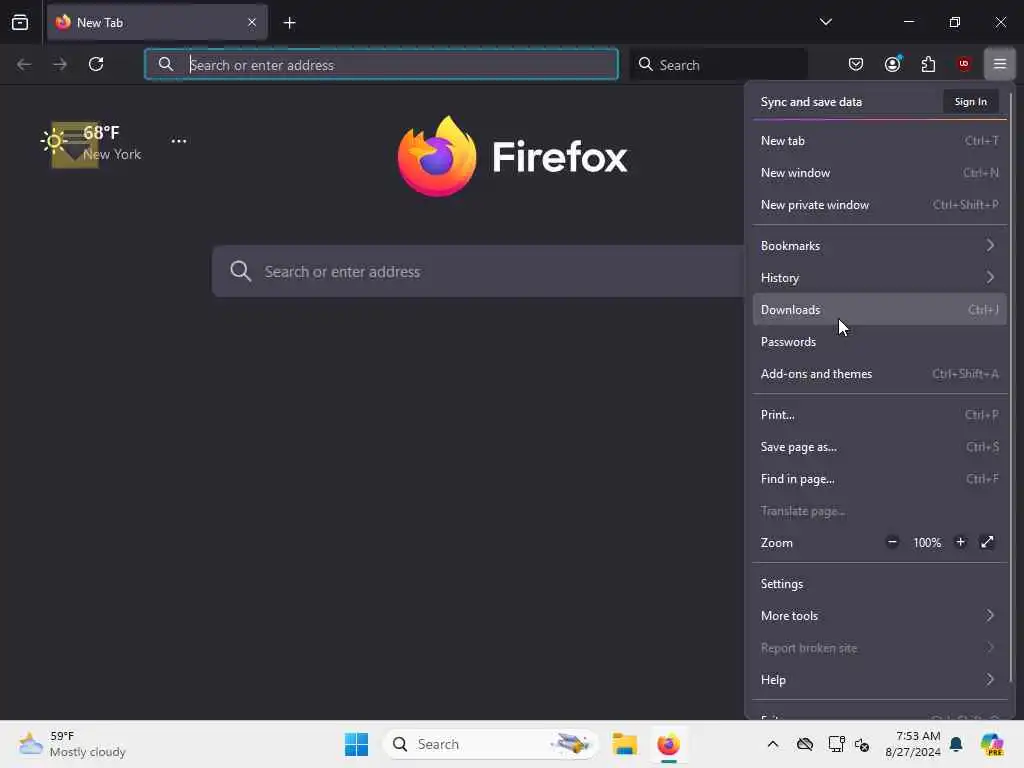
Task: Click the Firefox logo on page
Action: pos(513,157)
